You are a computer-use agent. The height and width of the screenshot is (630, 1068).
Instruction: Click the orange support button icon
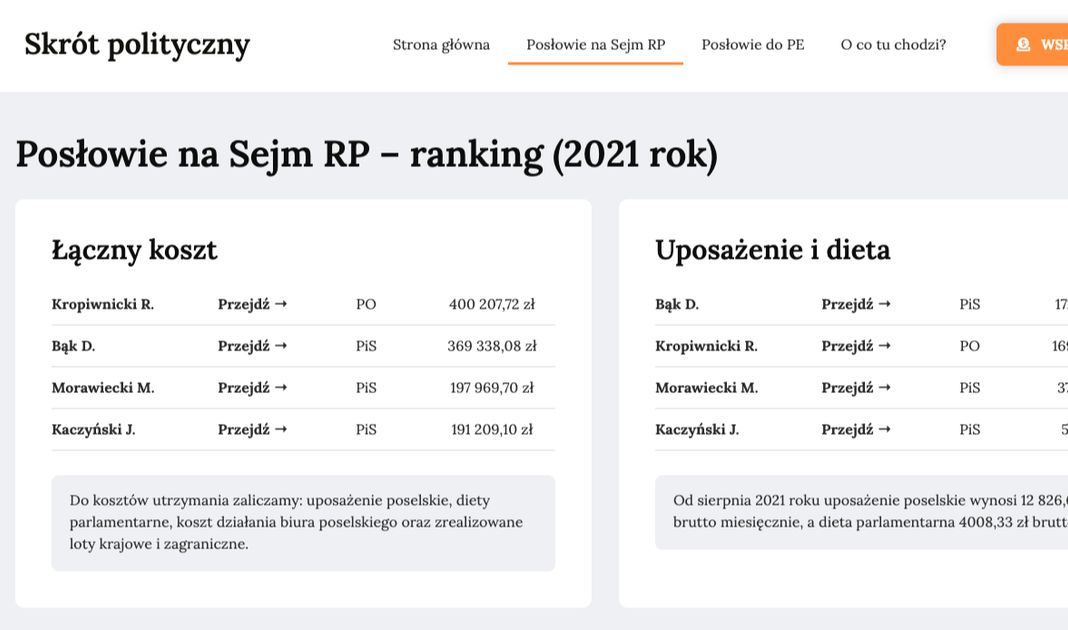coord(1023,45)
